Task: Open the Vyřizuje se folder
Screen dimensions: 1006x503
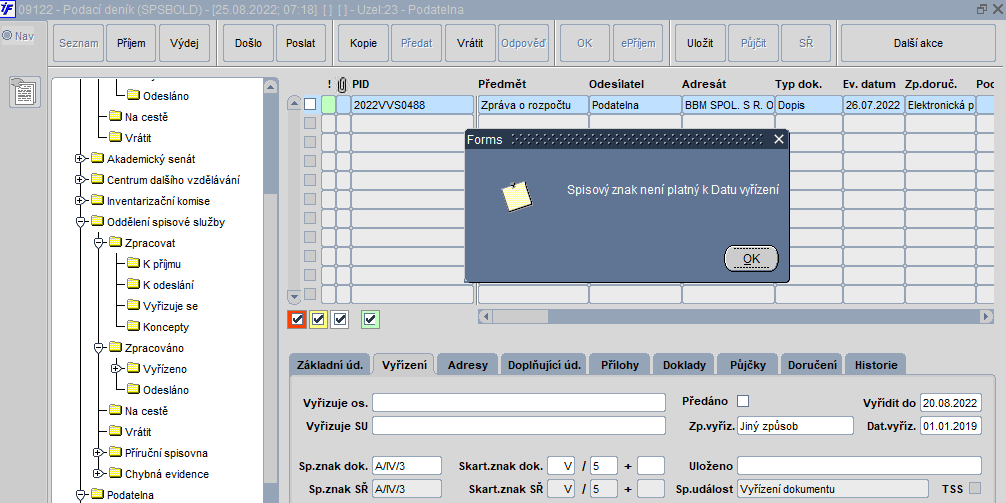Action: point(162,306)
